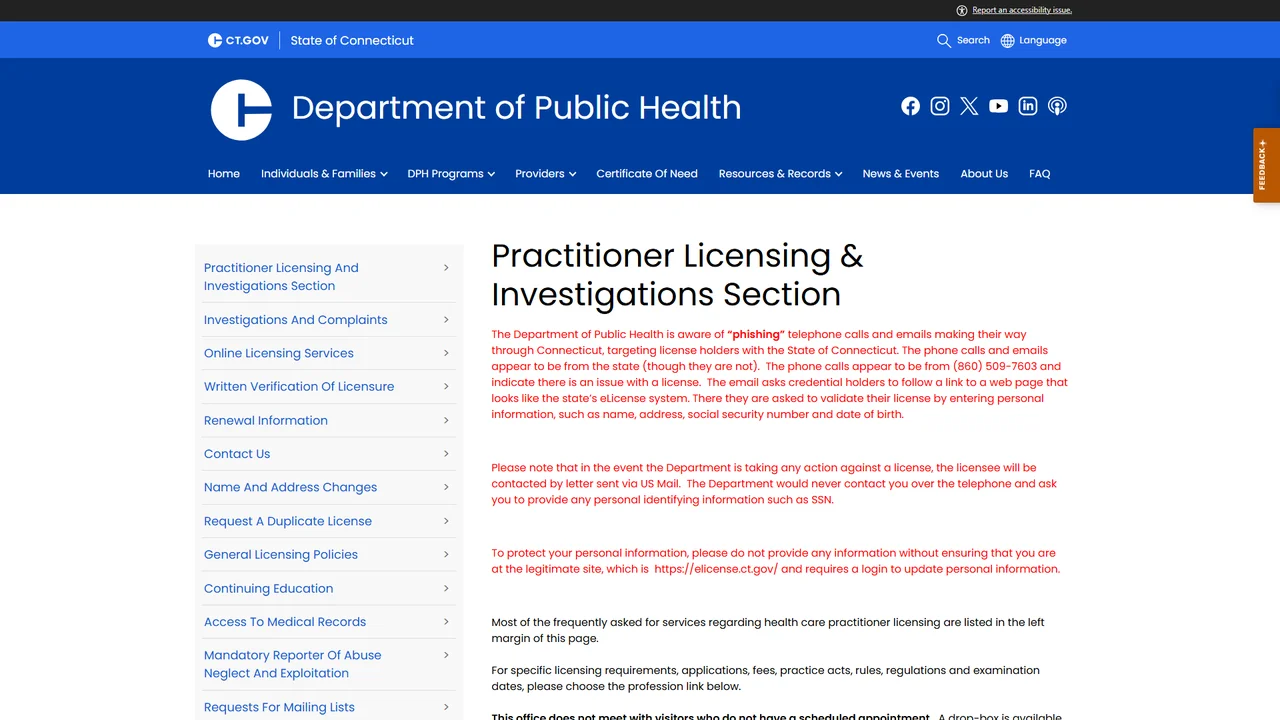
Task: Open the Renewal Information sidebar link
Action: 266,421
